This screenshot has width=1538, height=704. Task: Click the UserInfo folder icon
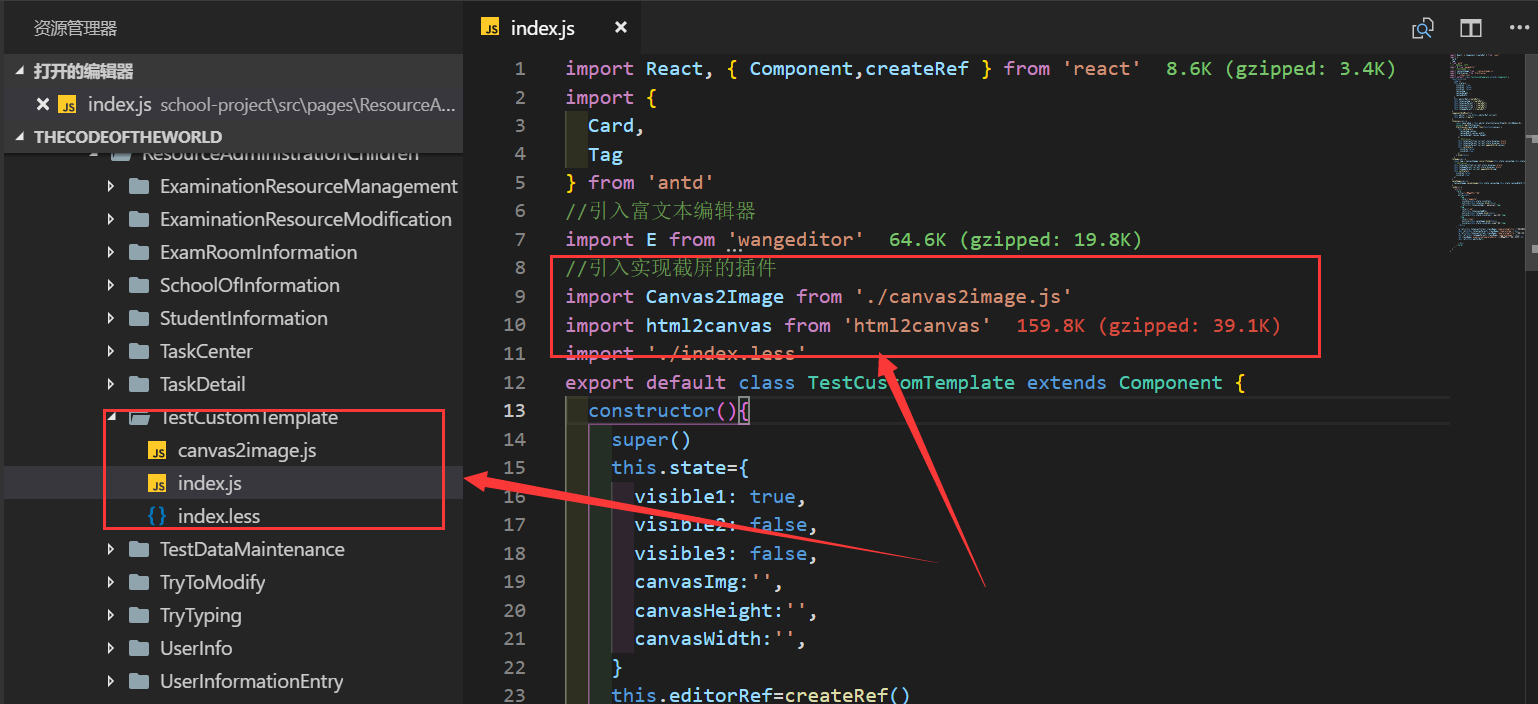pos(139,649)
